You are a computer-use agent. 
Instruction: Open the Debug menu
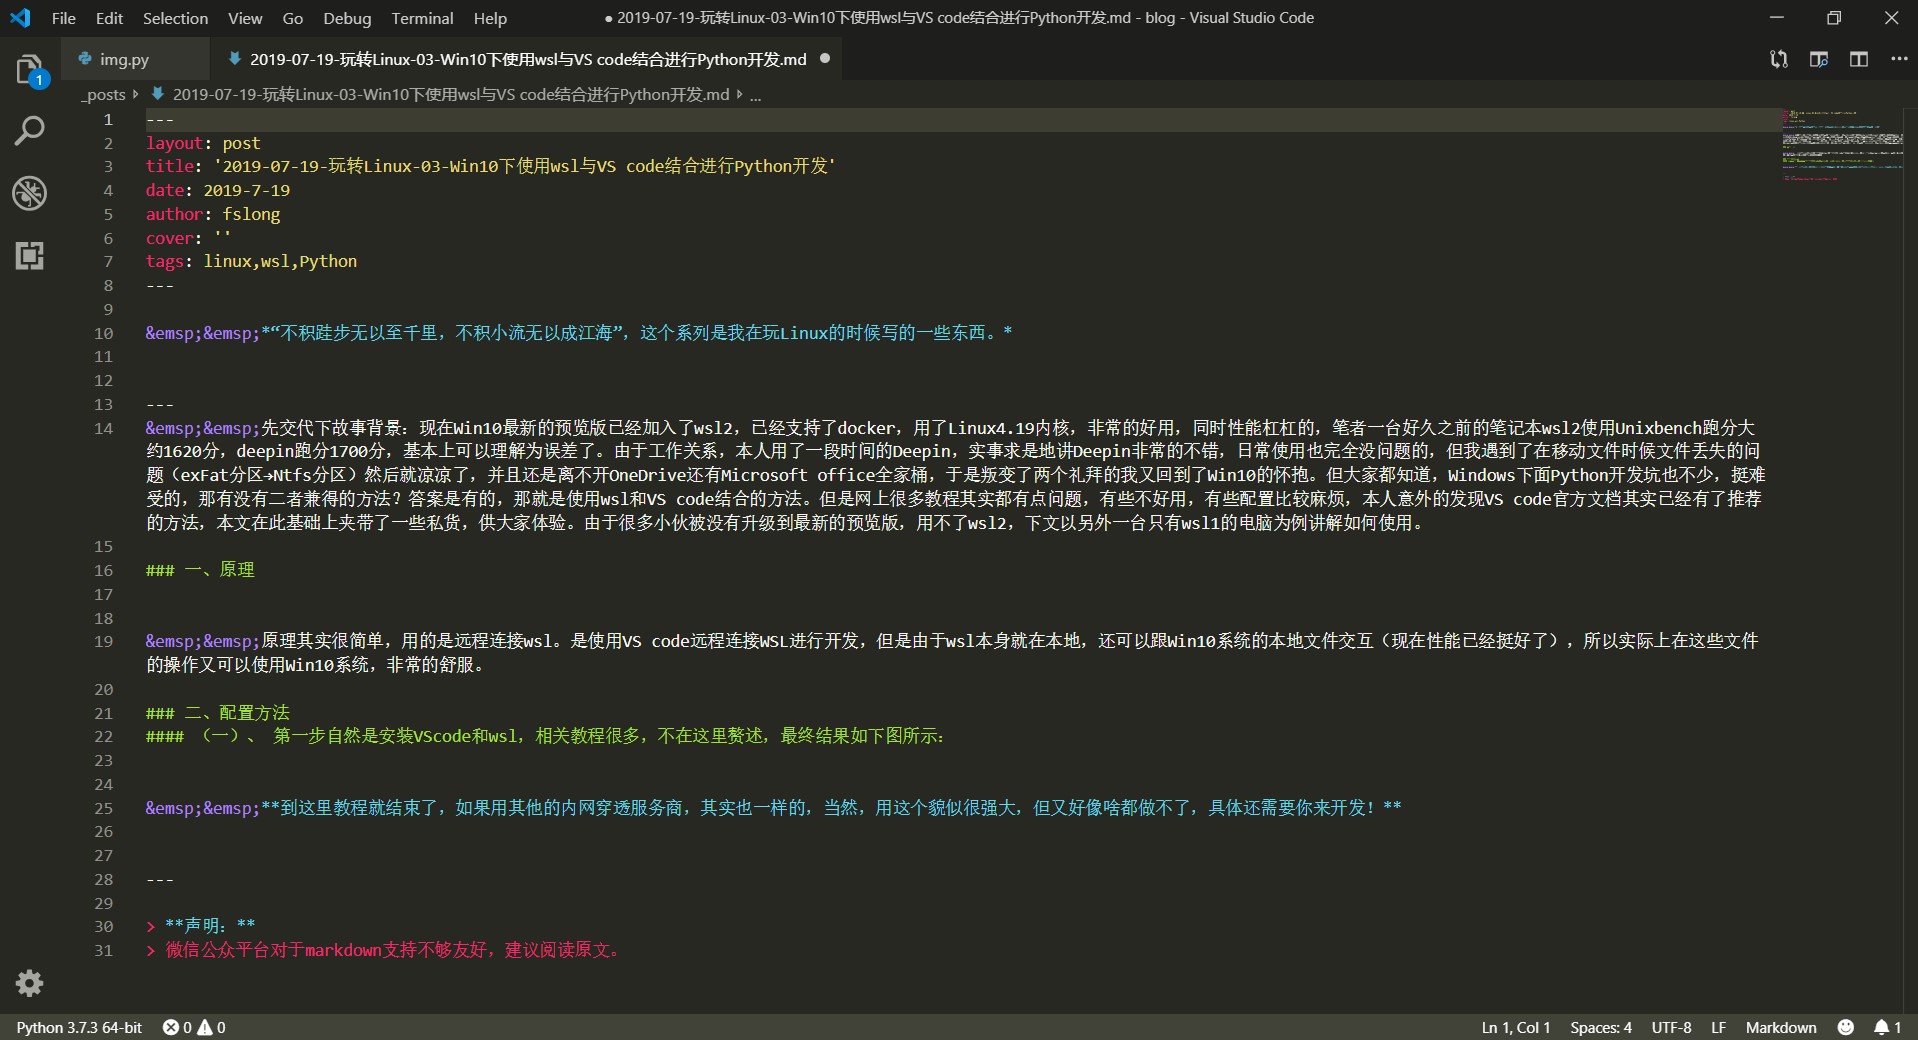pyautogui.click(x=347, y=18)
